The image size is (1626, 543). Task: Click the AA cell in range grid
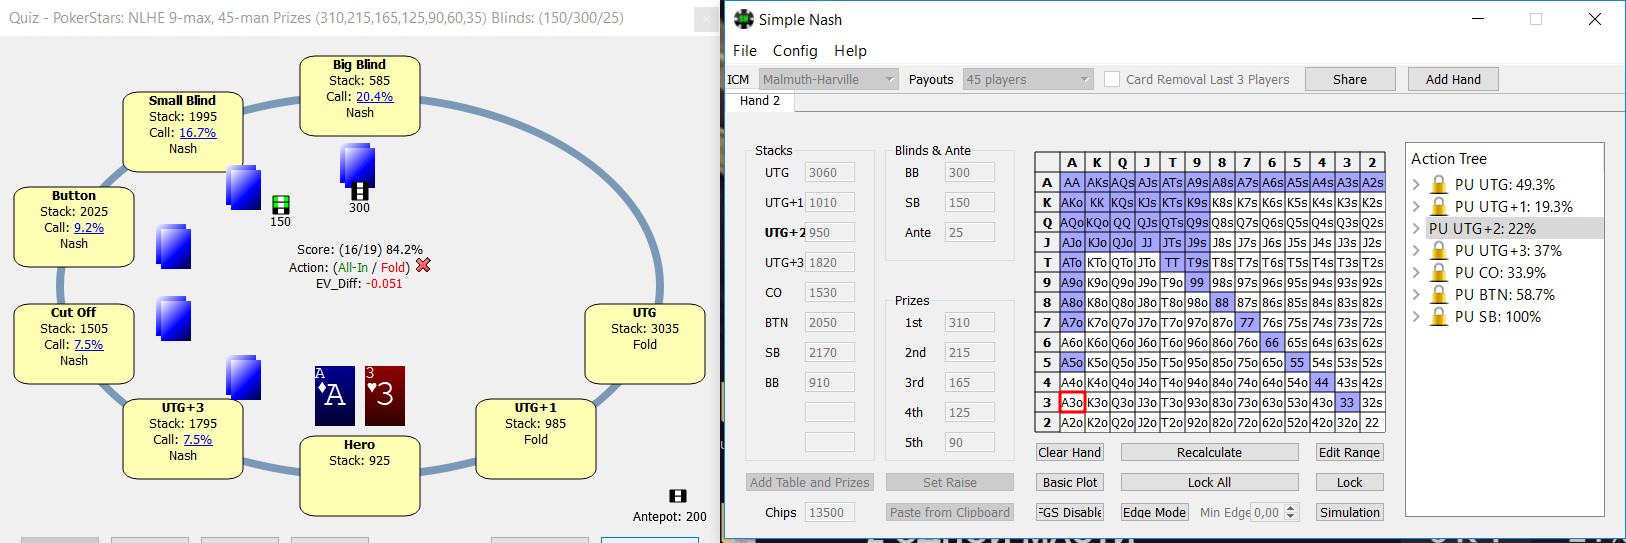1072,182
